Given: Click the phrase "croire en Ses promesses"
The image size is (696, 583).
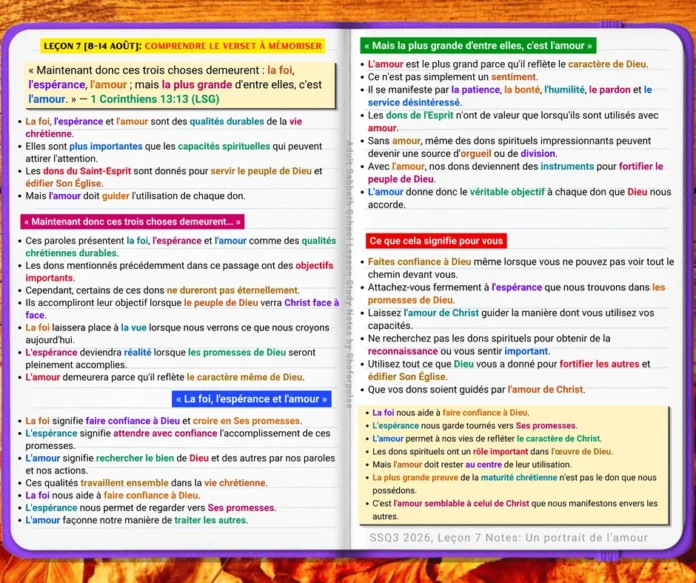Looking at the screenshot, I should coord(246,420).
